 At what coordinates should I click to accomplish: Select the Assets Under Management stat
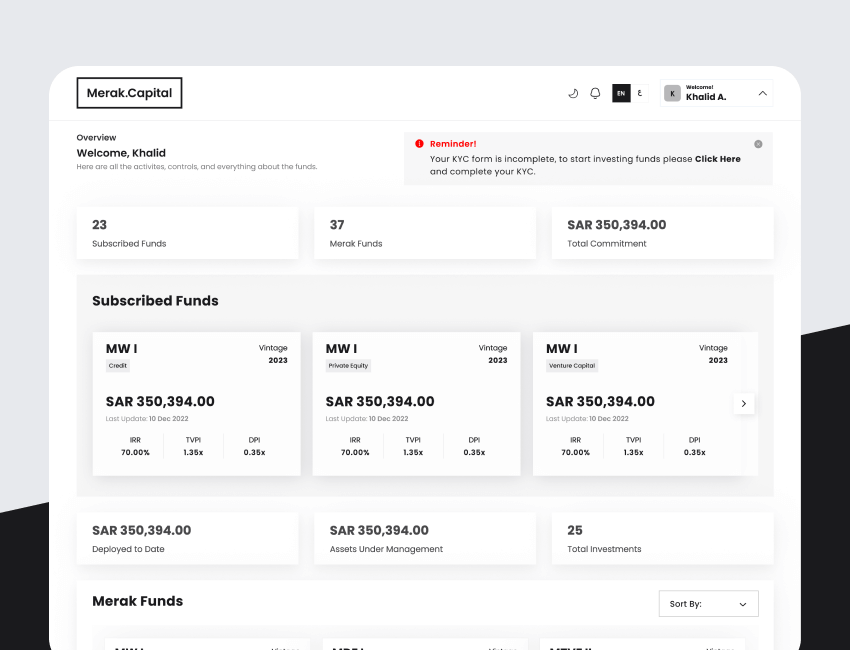[425, 538]
